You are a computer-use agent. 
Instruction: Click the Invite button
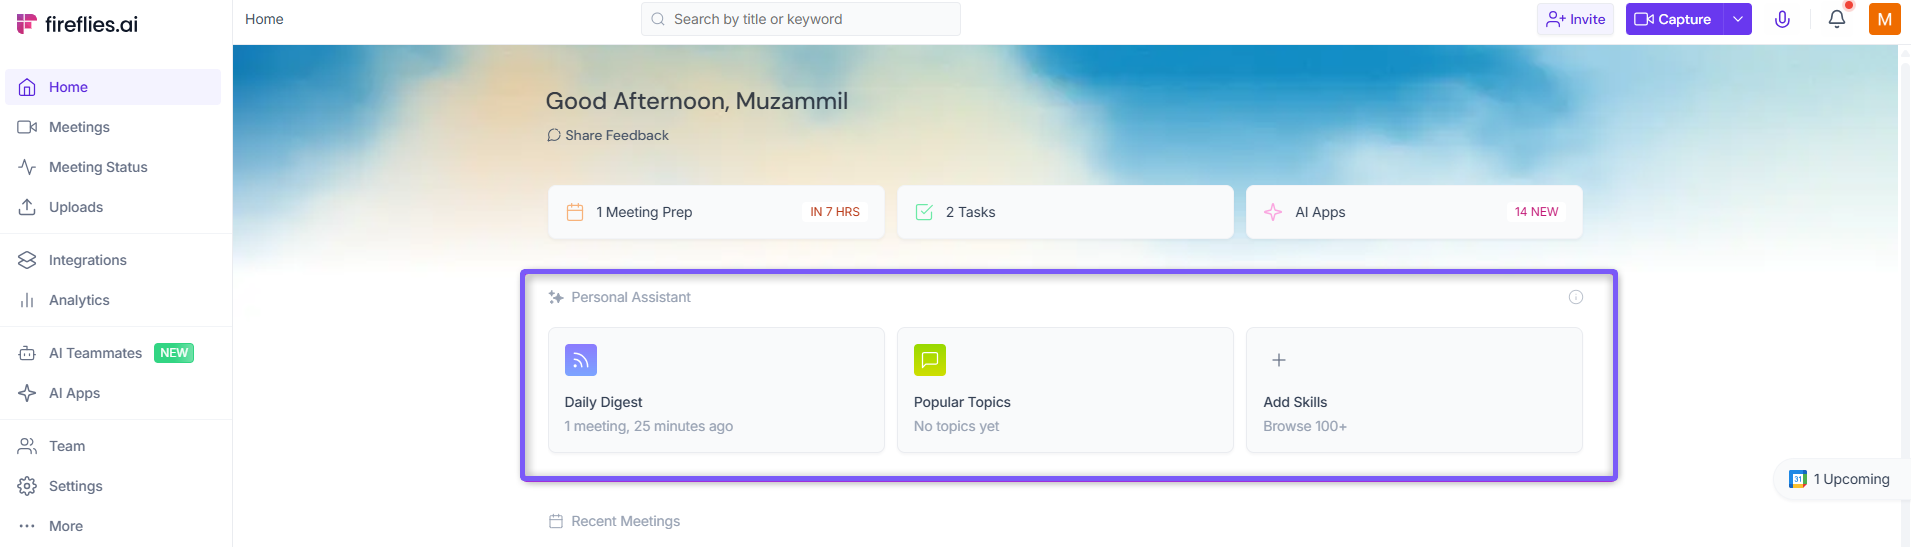(1575, 19)
